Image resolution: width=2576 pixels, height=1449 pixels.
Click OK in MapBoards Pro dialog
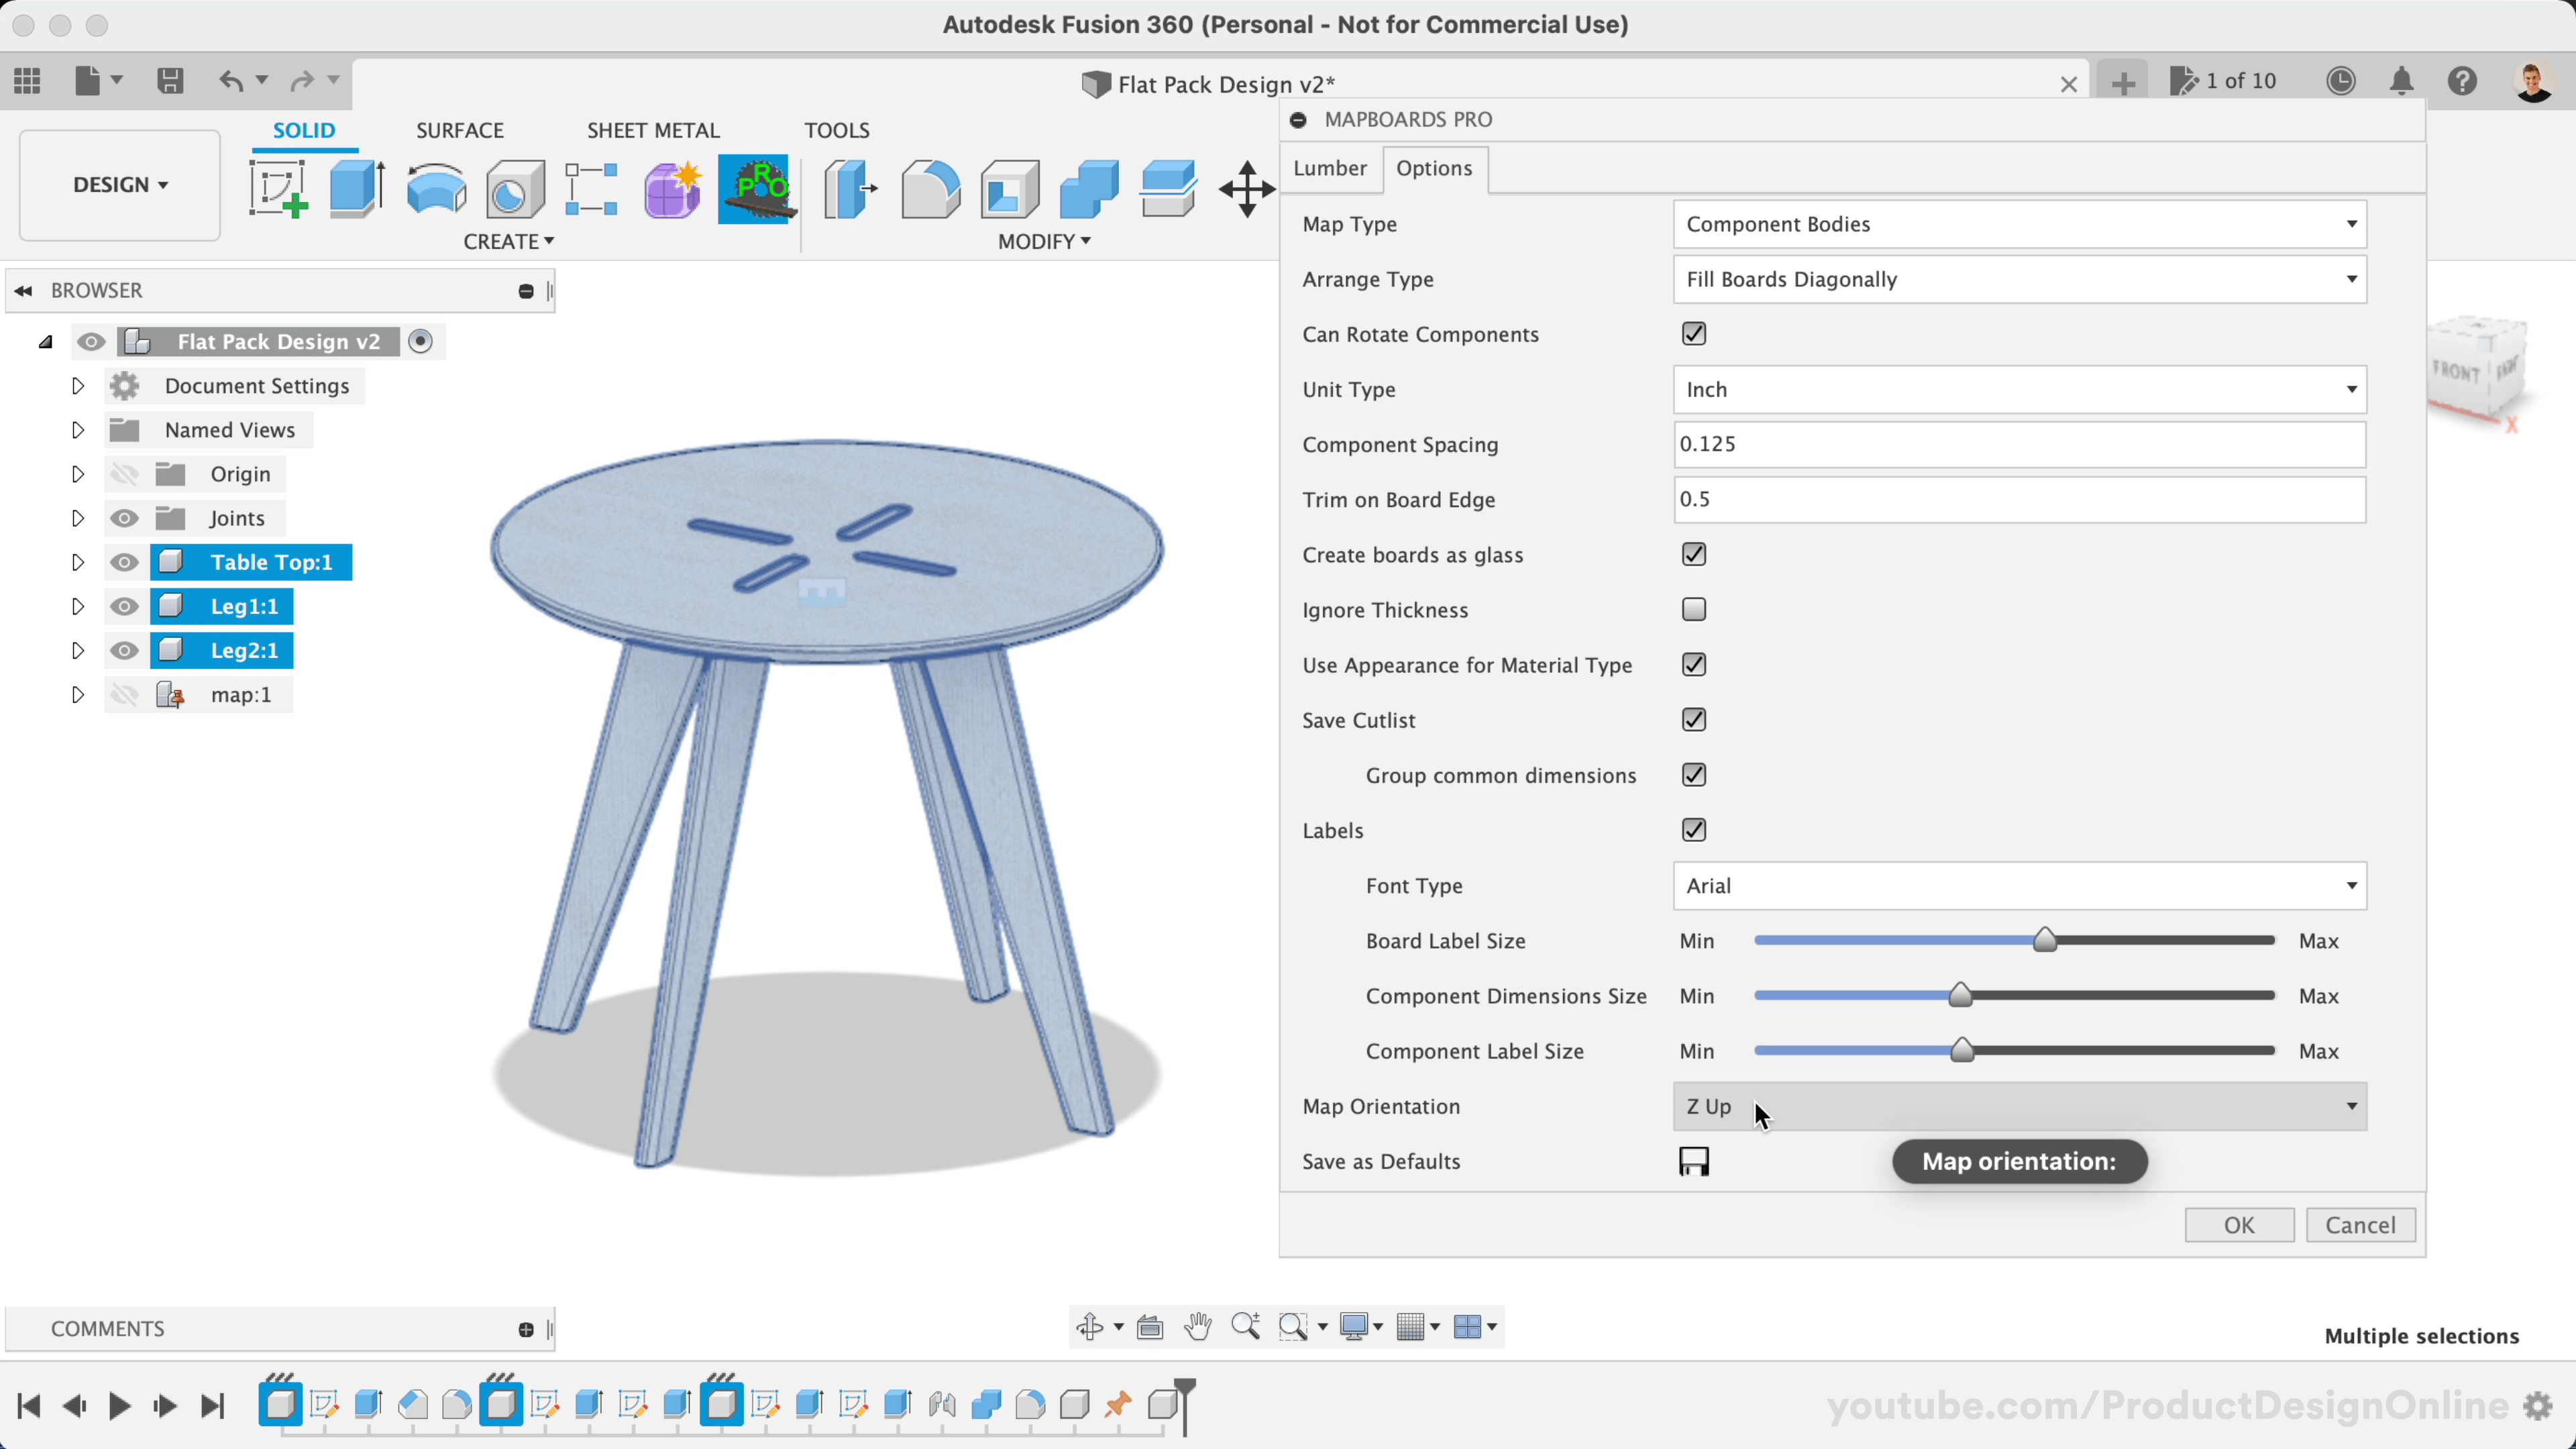[2239, 1225]
